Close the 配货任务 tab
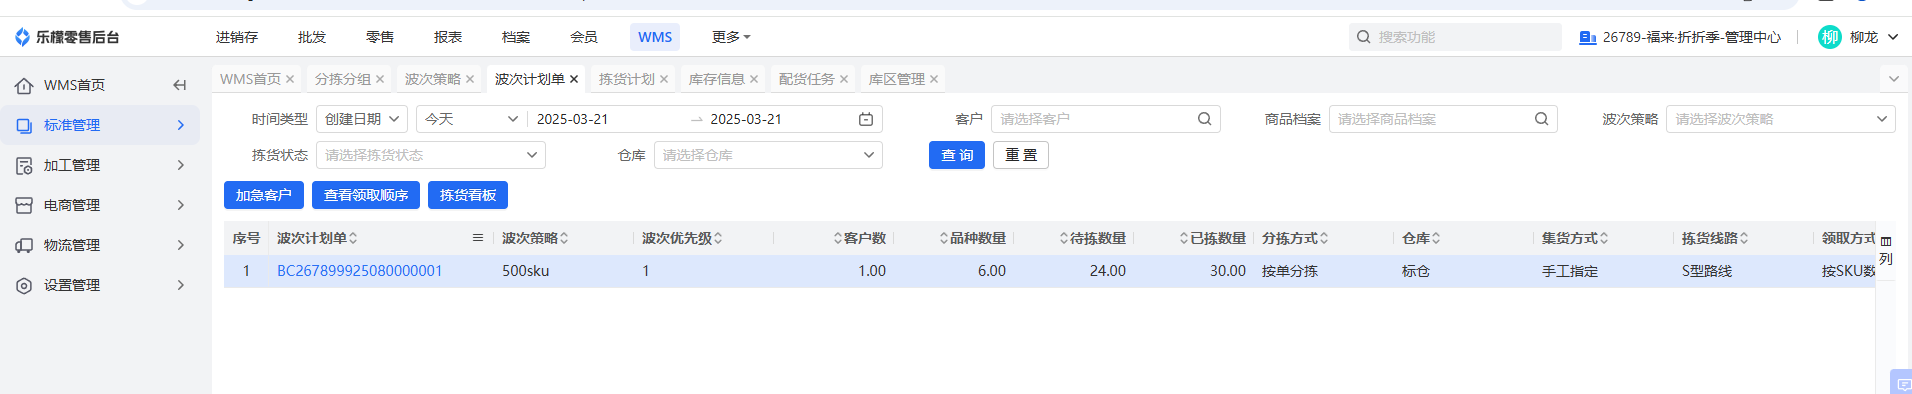Viewport: 1912px width, 394px height. pyautogui.click(x=844, y=79)
